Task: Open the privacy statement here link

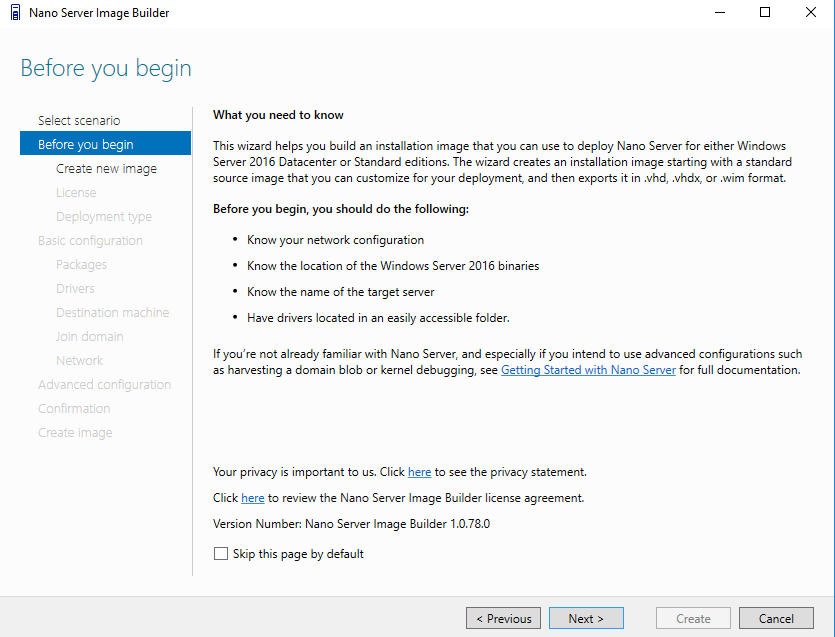Action: point(419,472)
